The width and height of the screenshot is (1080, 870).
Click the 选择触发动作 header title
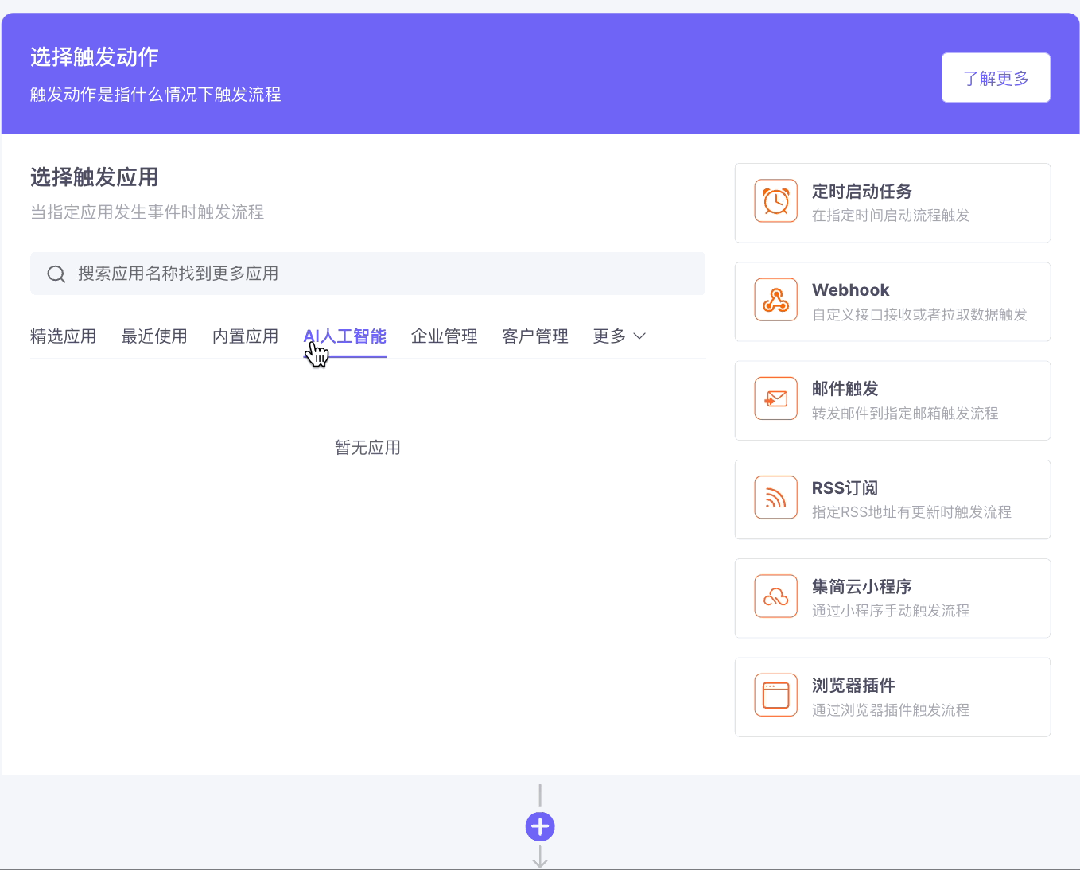pos(94,56)
